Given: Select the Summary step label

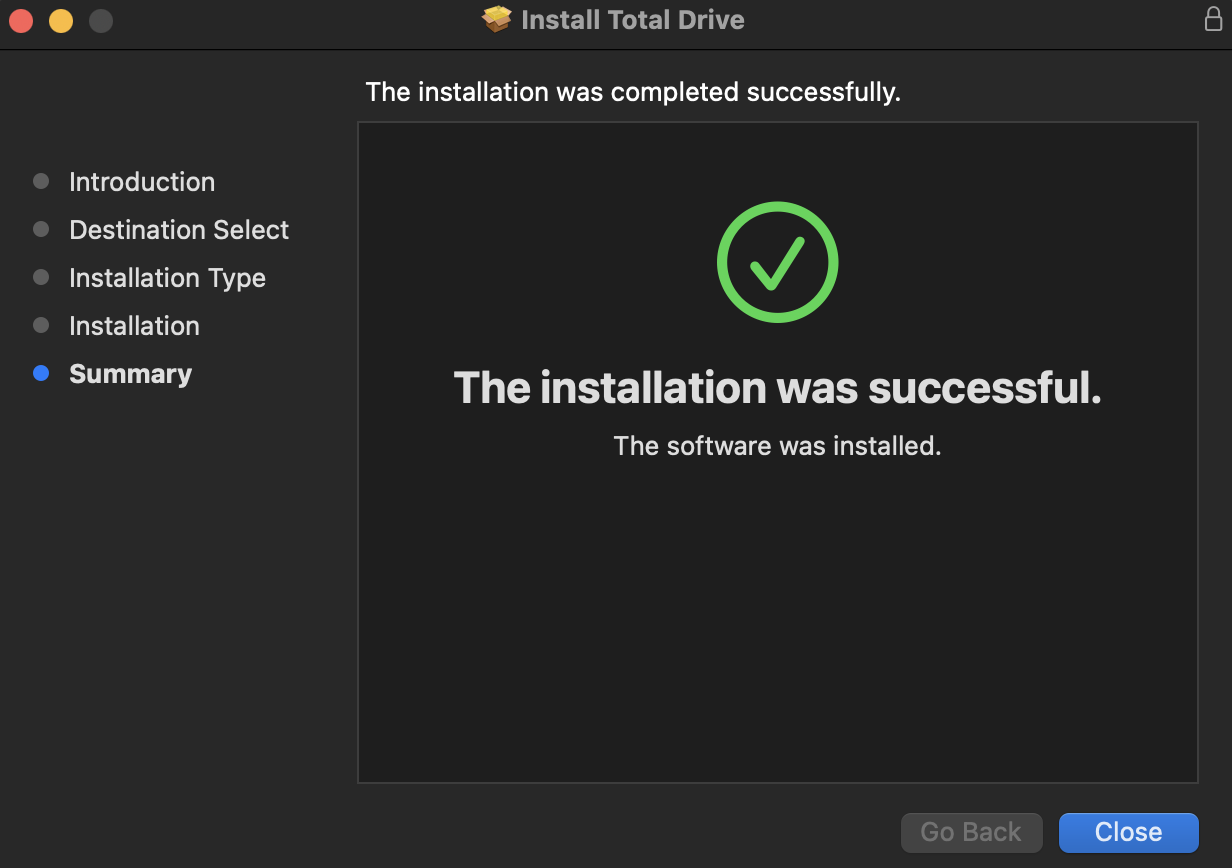Looking at the screenshot, I should tap(130, 374).
